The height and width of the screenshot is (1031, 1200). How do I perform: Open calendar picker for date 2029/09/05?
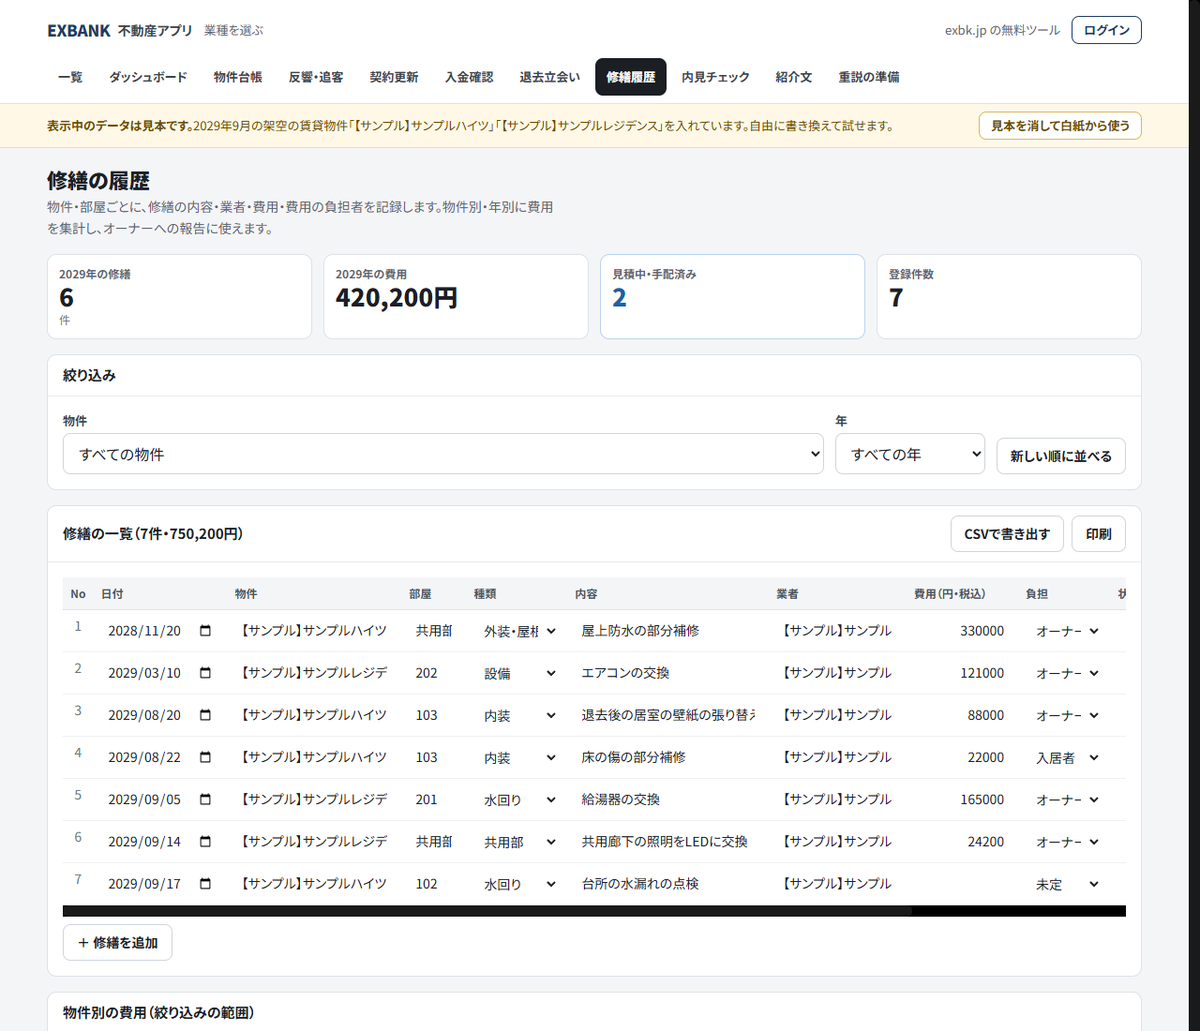pos(206,799)
